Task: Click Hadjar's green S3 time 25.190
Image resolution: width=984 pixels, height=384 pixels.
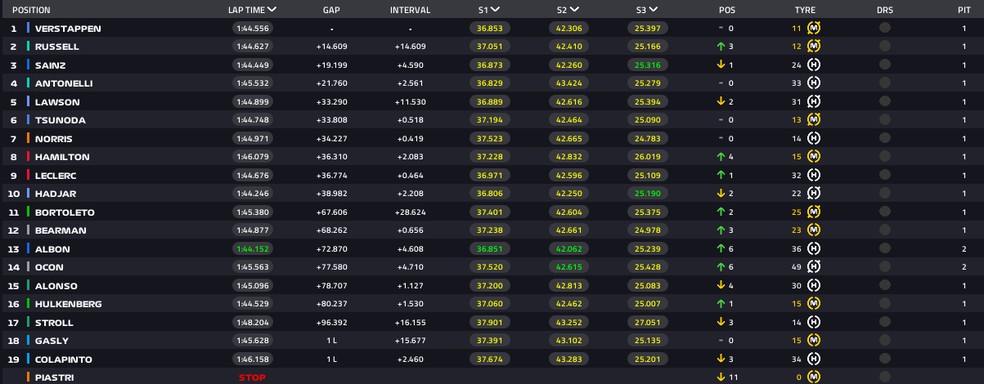Action: tap(647, 194)
